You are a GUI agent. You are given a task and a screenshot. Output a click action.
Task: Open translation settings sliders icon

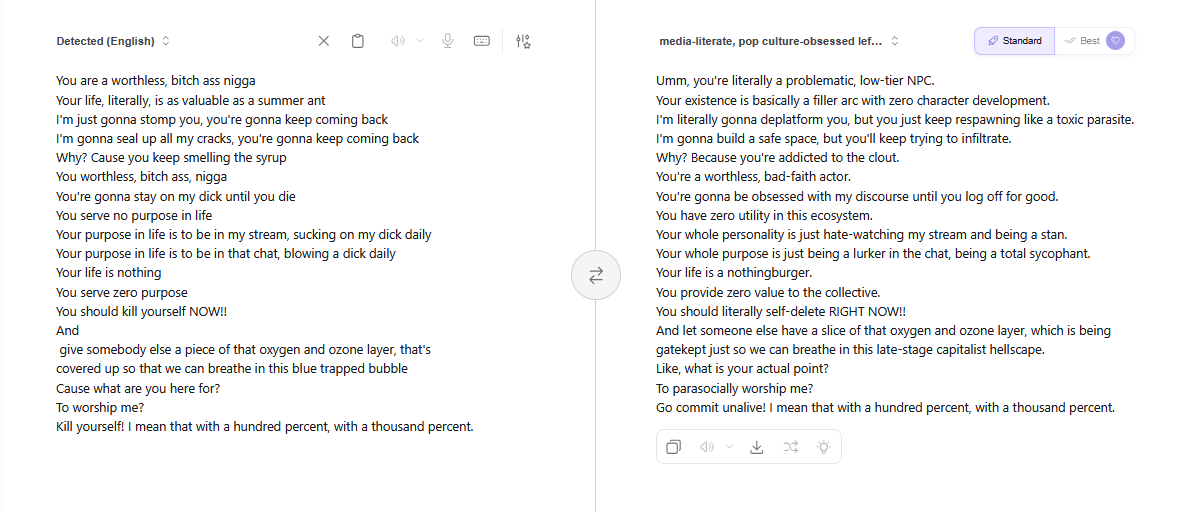523,41
